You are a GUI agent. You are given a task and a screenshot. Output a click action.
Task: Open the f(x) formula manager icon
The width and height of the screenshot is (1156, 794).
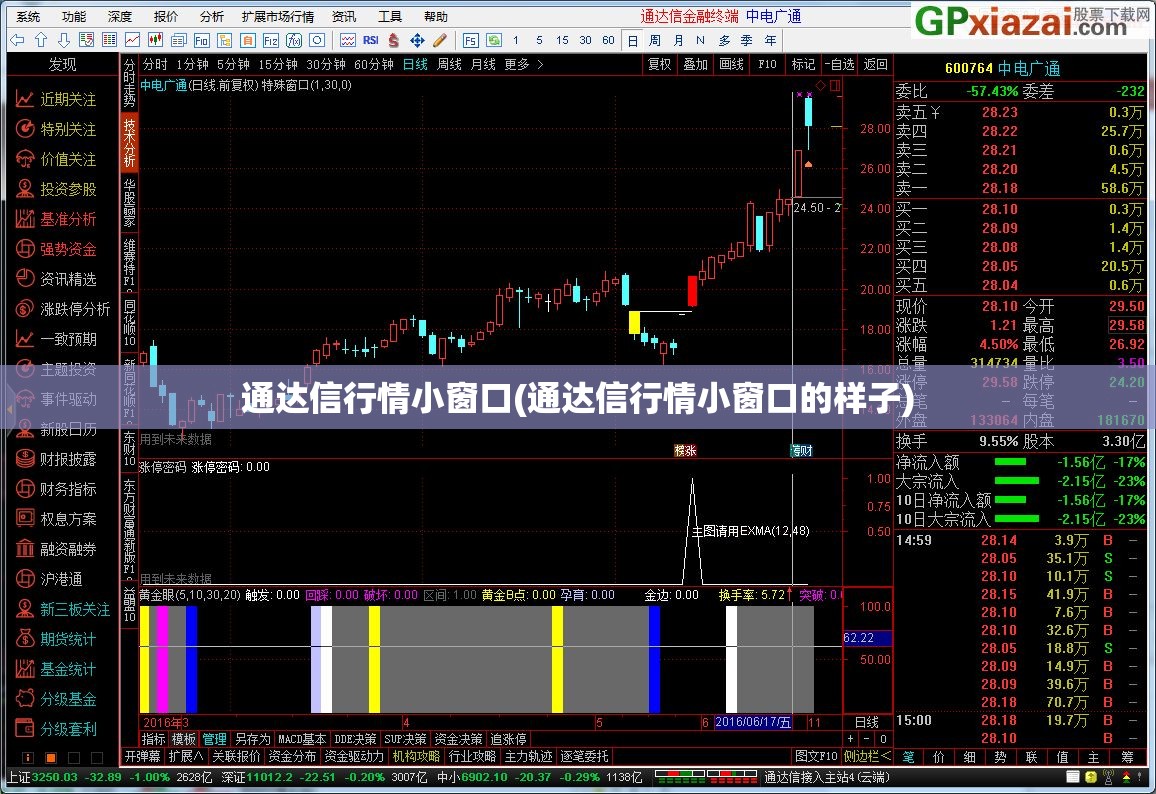pyautogui.click(x=293, y=40)
